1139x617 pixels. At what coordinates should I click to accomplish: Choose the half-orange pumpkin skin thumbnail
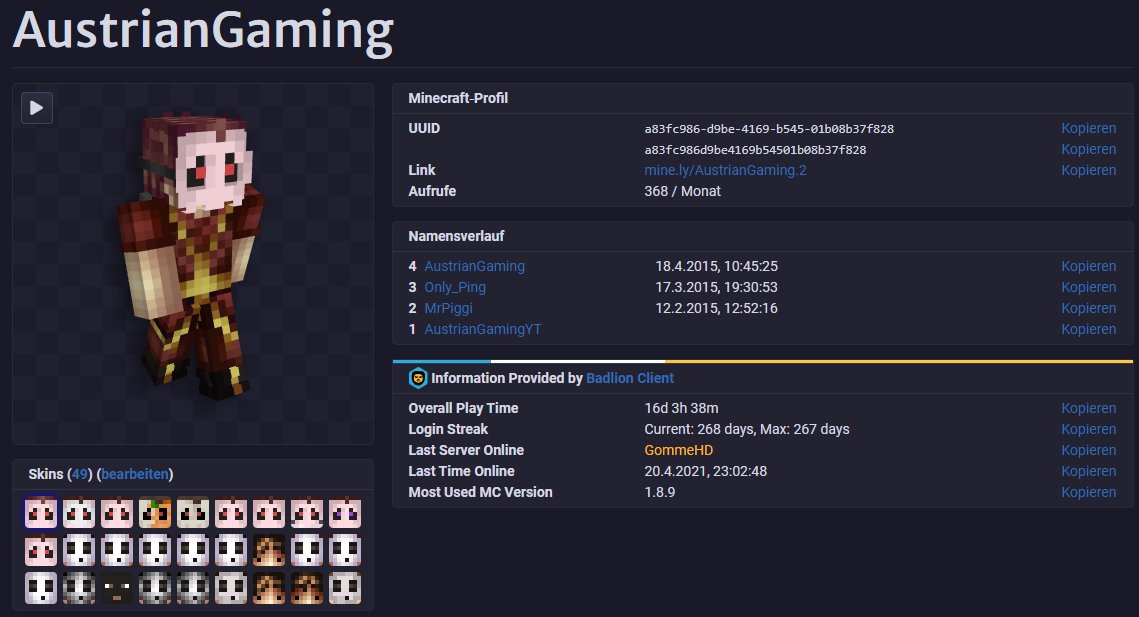[155, 513]
